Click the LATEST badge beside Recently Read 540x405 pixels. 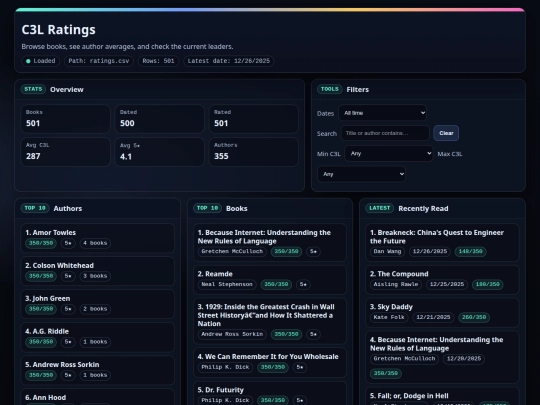tap(380, 208)
